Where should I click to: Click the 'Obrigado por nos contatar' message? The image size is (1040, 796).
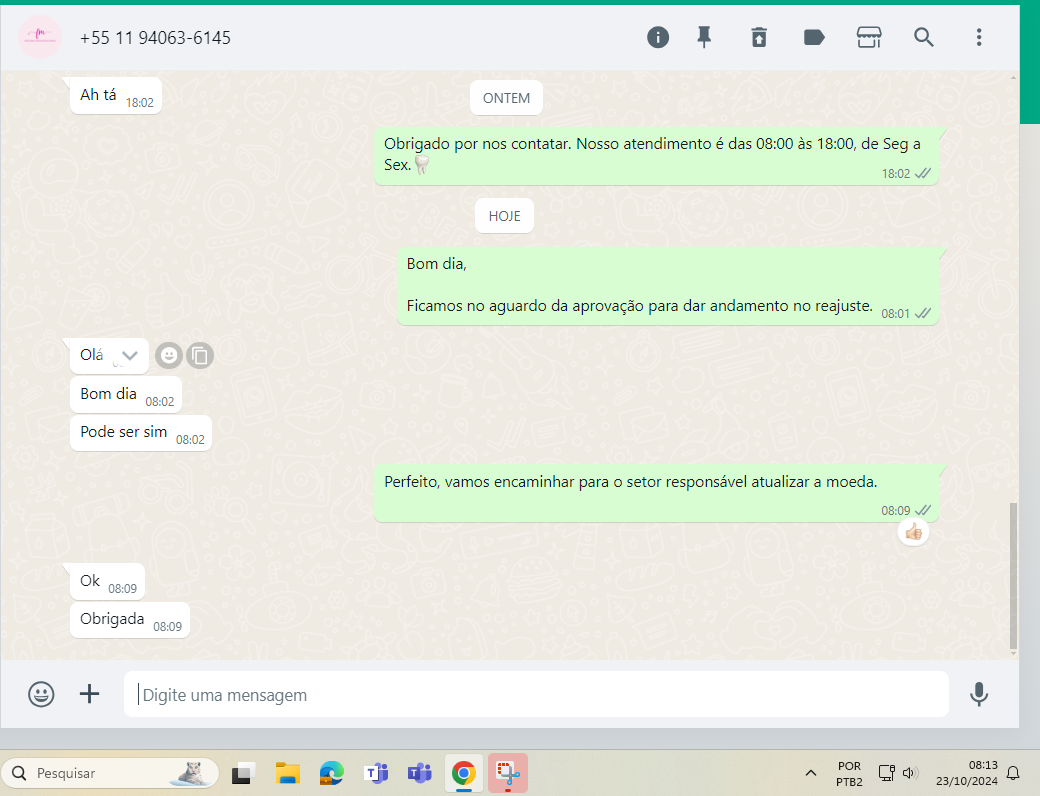657,157
